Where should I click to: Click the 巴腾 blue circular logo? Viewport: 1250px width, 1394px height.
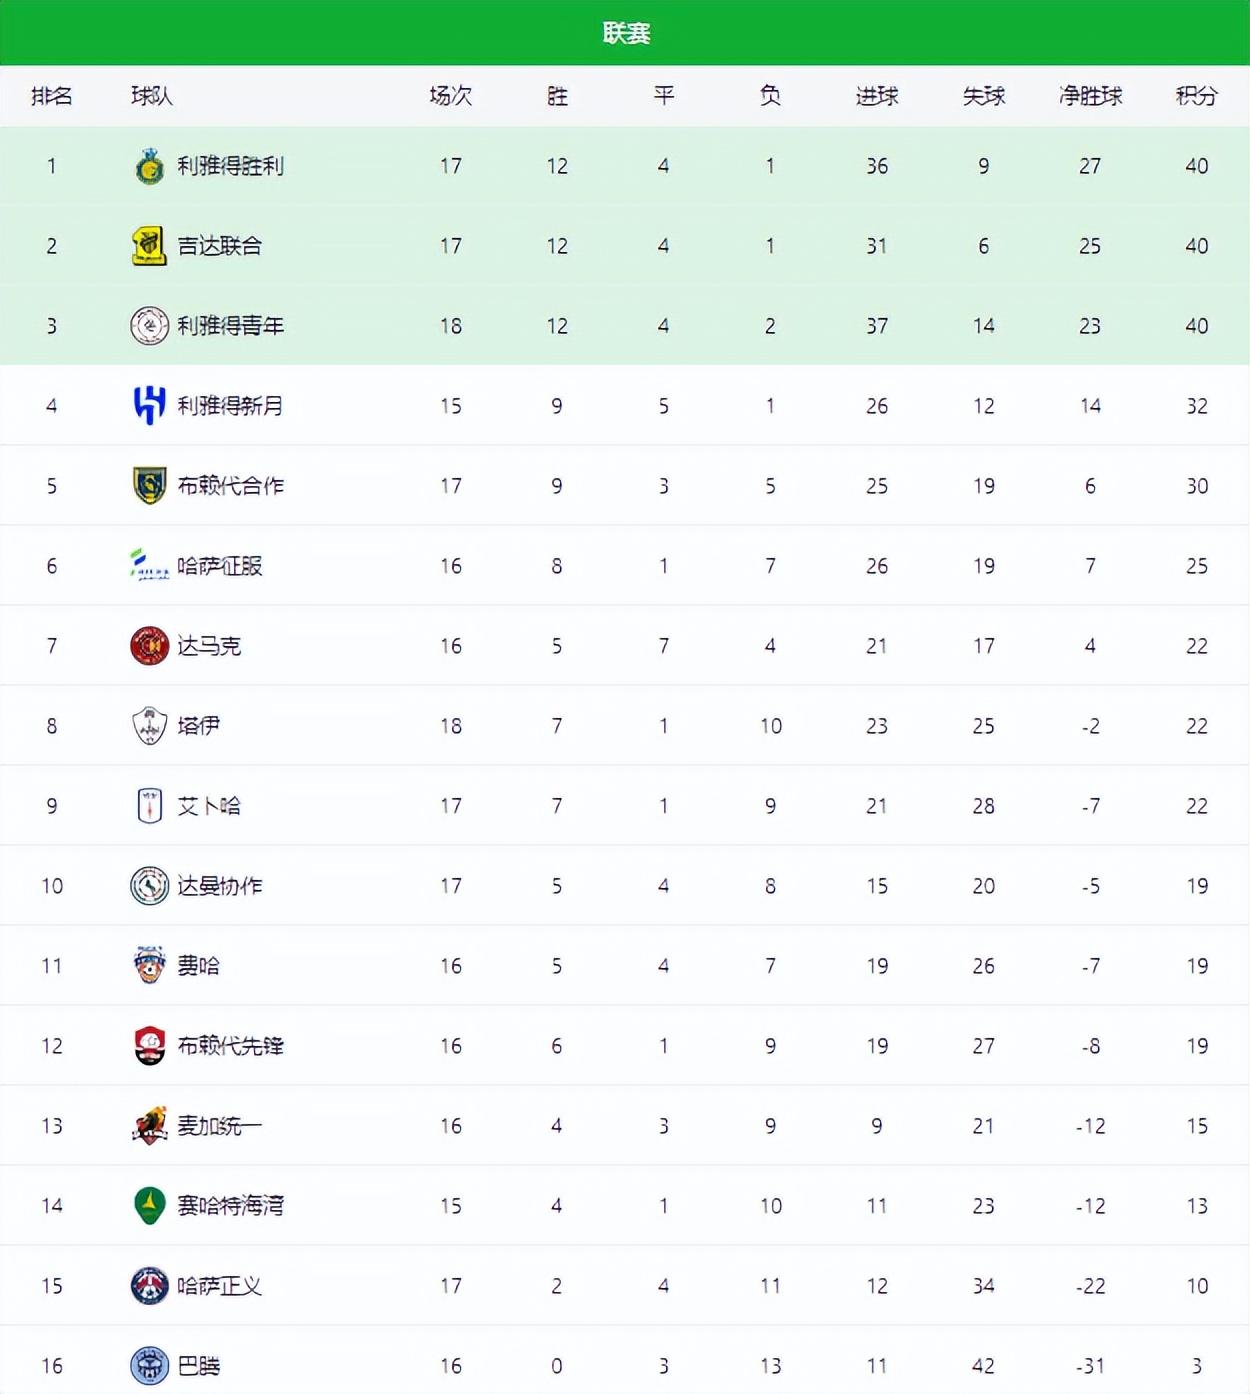click(149, 1366)
